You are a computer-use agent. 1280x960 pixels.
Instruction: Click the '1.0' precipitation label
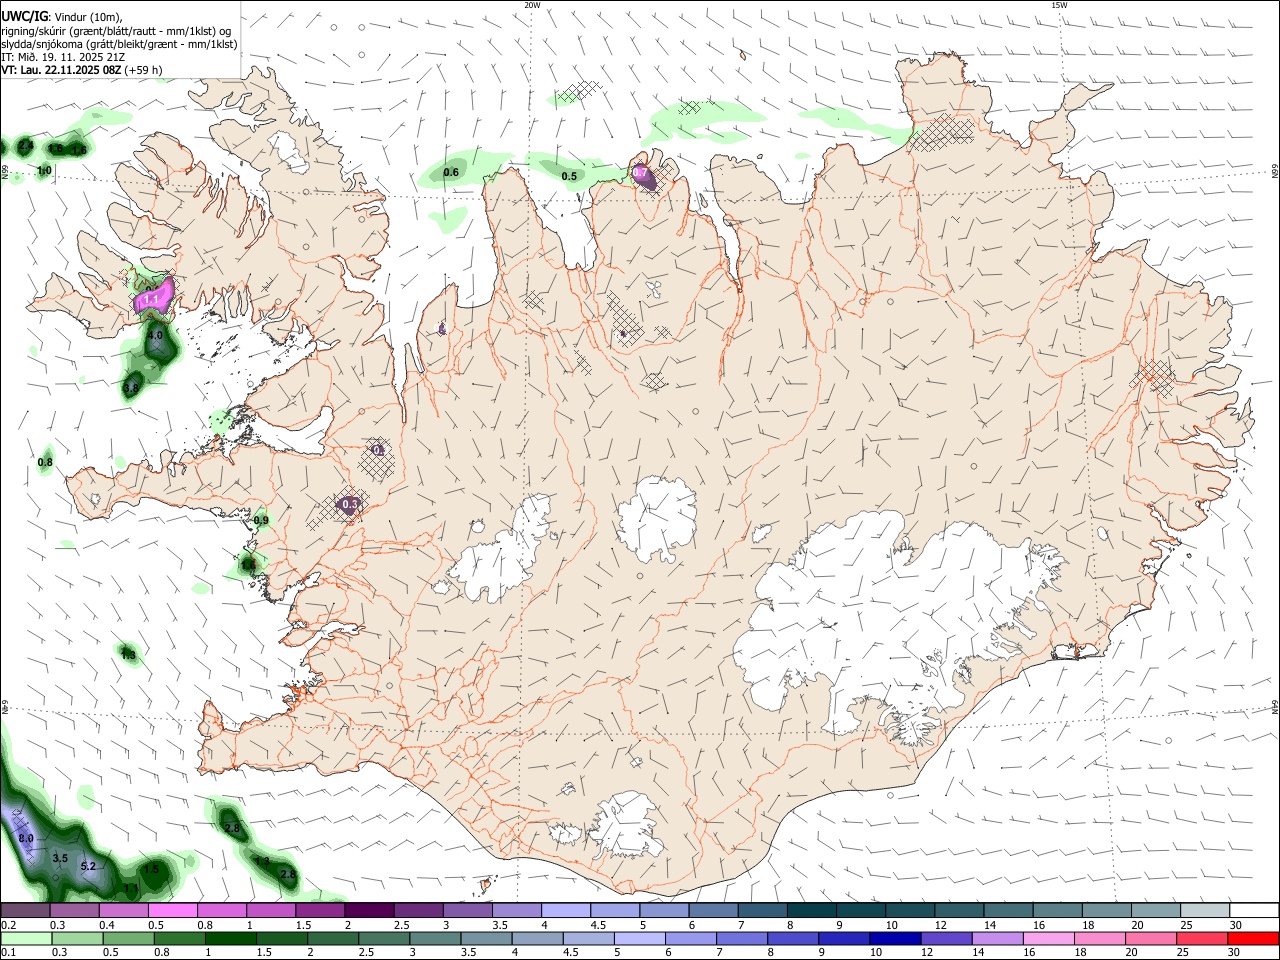pyautogui.click(x=44, y=171)
